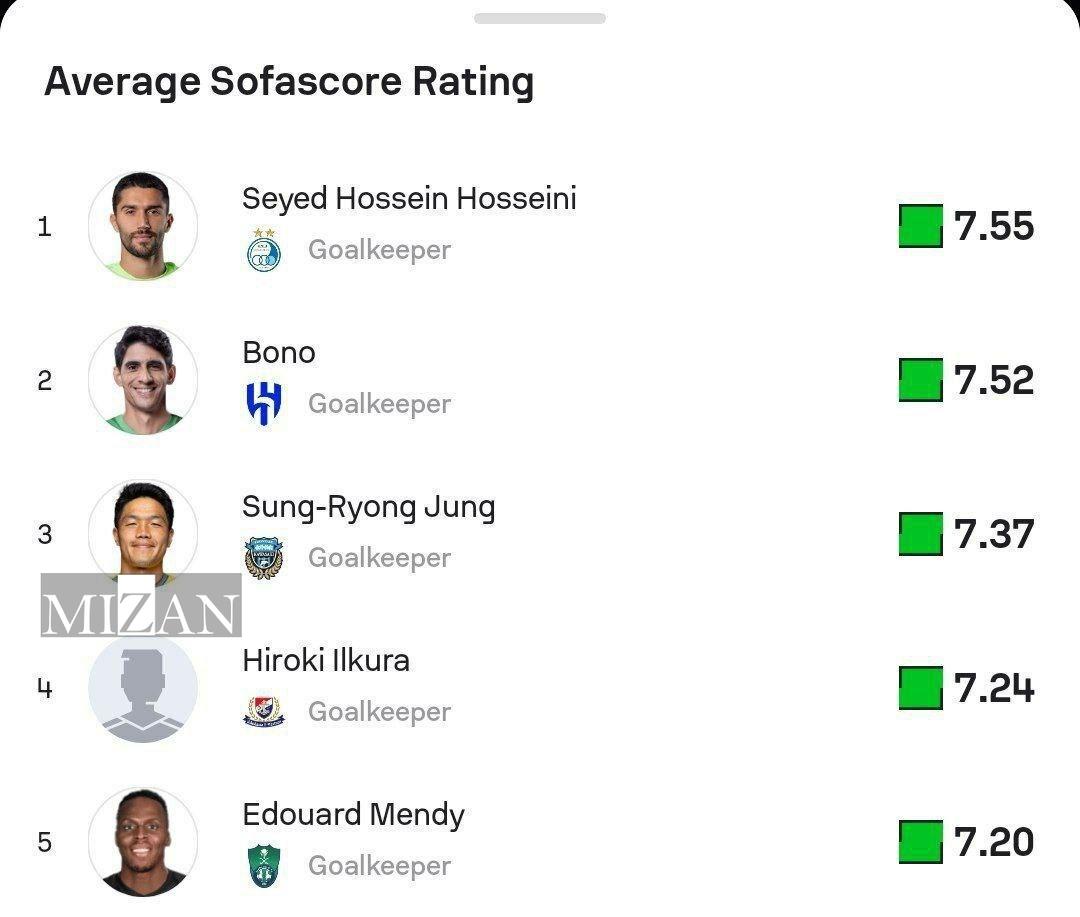This screenshot has height=917, width=1080.
Task: Grab the sheet drag handle at top
Action: click(540, 18)
